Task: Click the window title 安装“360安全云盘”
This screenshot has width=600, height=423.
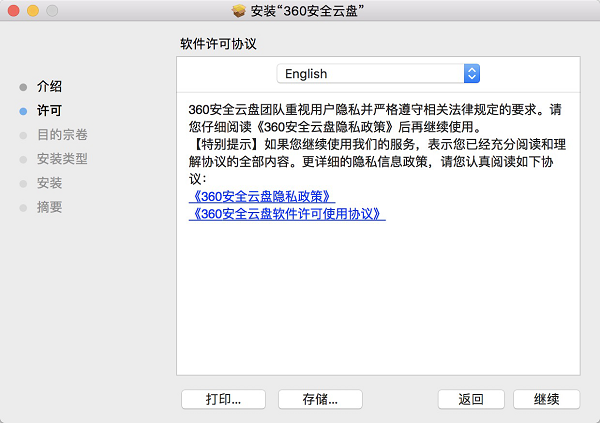Action: point(307,11)
